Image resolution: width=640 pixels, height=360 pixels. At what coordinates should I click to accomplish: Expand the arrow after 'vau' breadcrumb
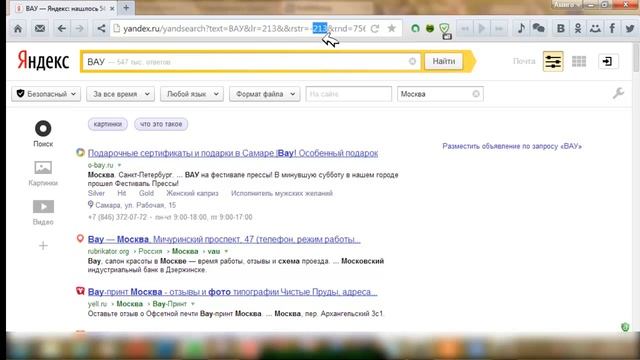[x=226, y=251]
